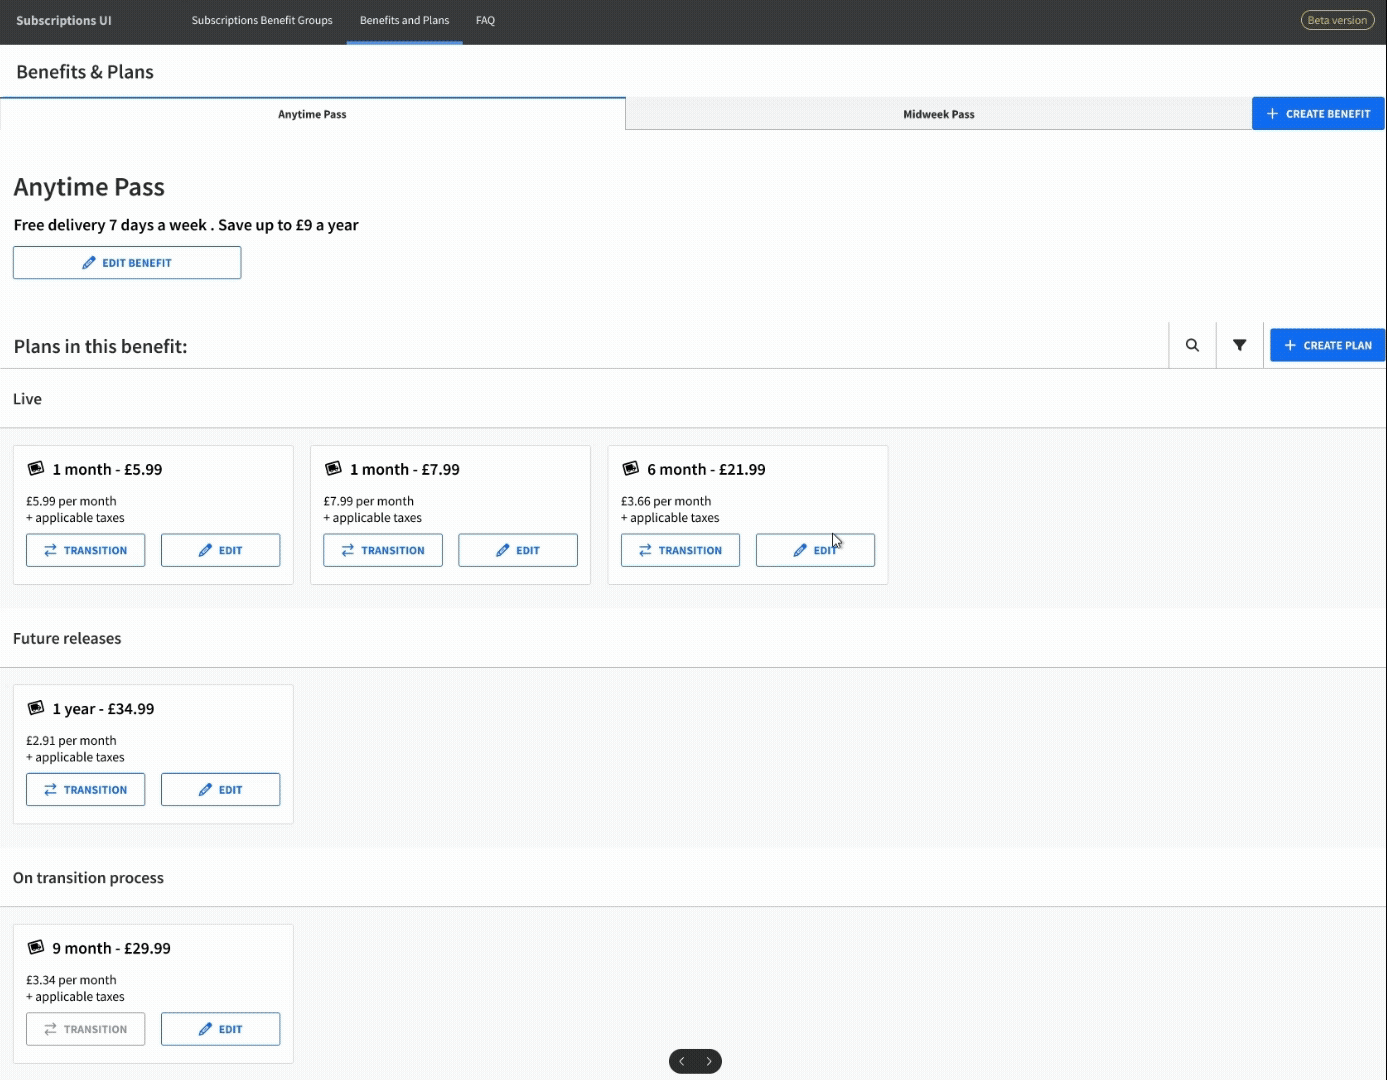1387x1080 pixels.
Task: Click the 'Future releases' section heading
Action: 67,638
